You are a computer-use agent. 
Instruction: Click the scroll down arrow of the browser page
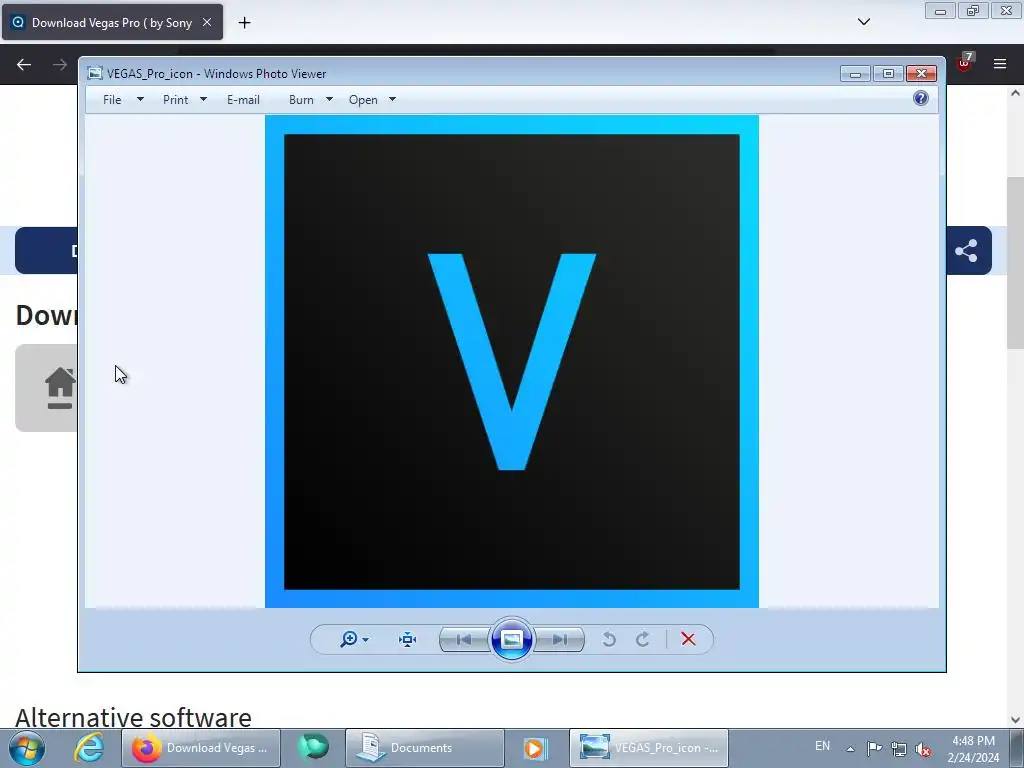click(x=1016, y=720)
